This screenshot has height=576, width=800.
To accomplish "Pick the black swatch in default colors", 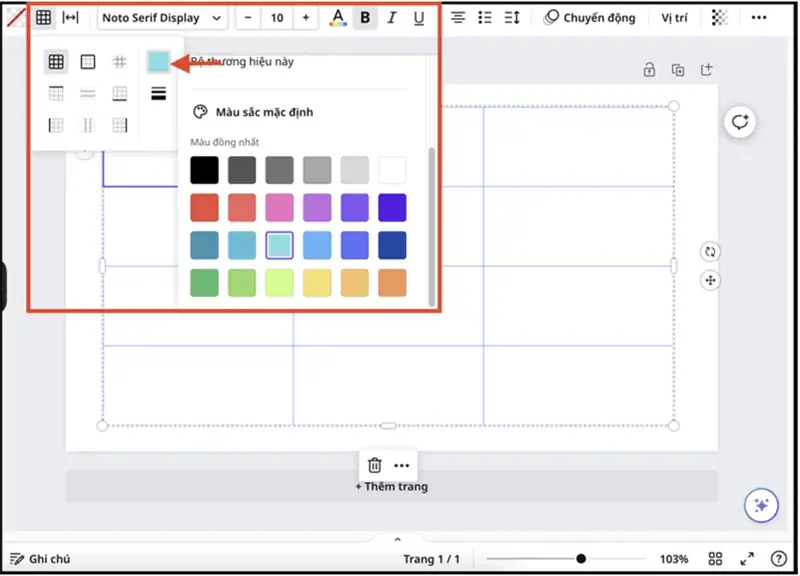I will (204, 170).
